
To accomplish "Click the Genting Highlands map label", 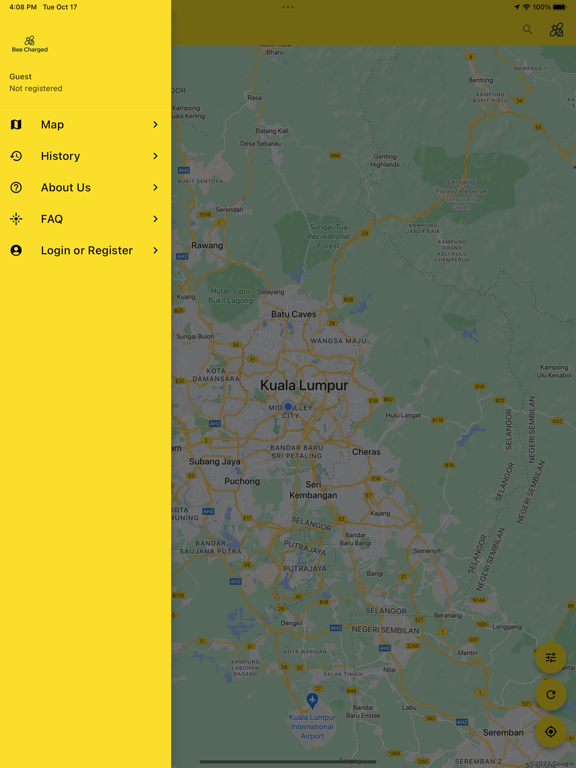I will (385, 160).
